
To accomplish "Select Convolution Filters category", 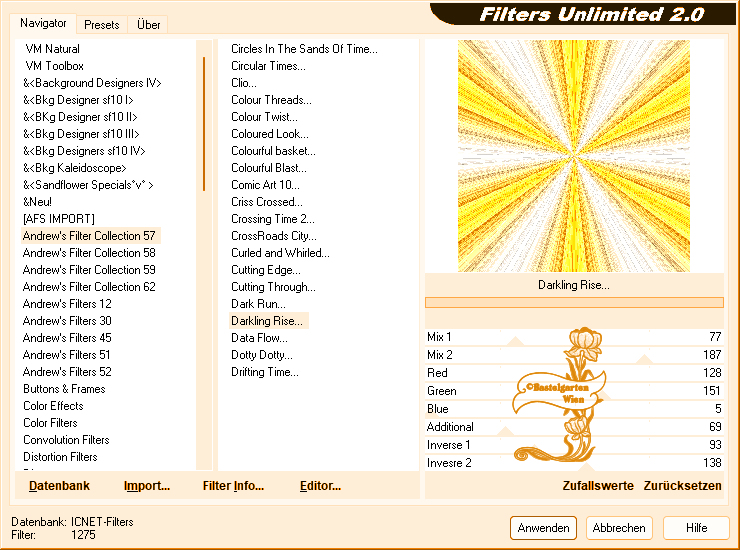I will tap(66, 440).
